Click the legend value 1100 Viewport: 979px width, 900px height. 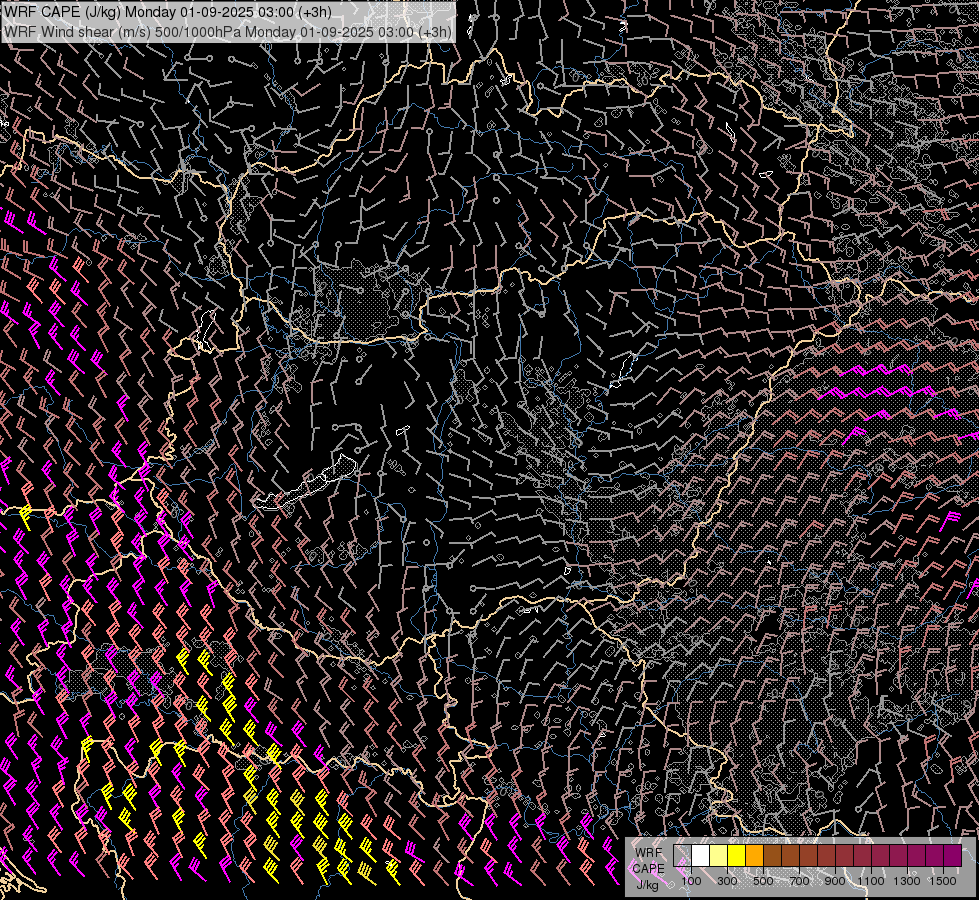coord(870,881)
